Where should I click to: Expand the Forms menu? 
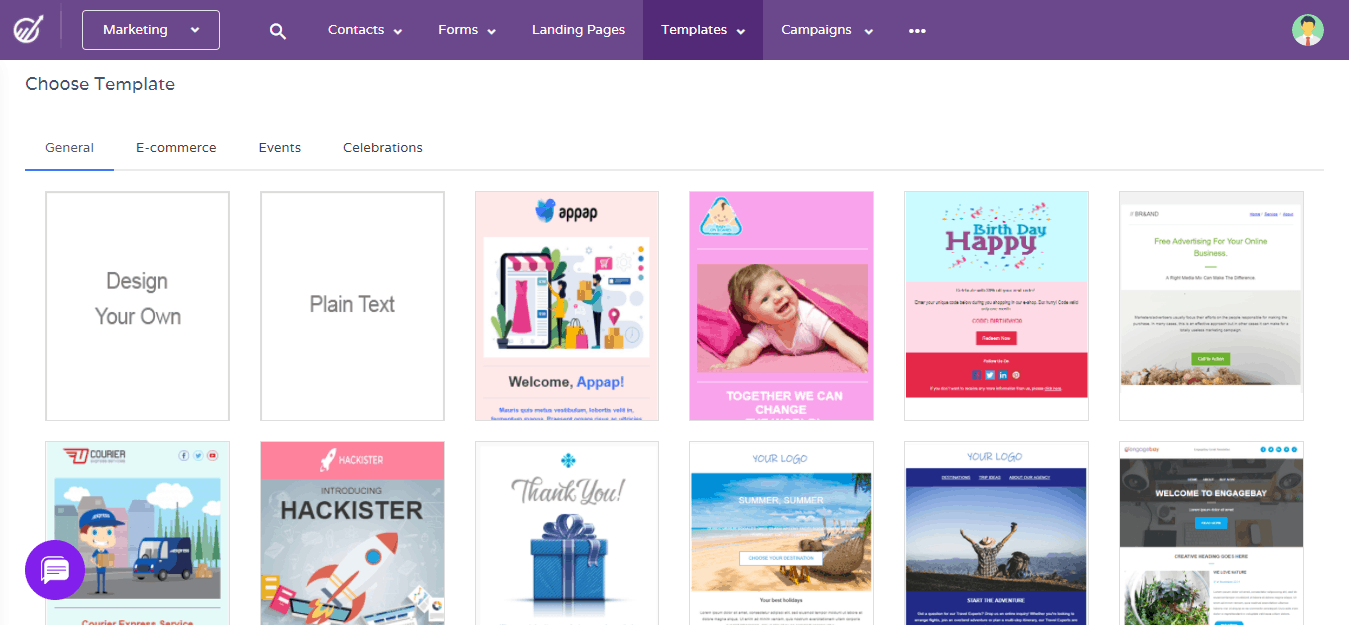(x=467, y=30)
